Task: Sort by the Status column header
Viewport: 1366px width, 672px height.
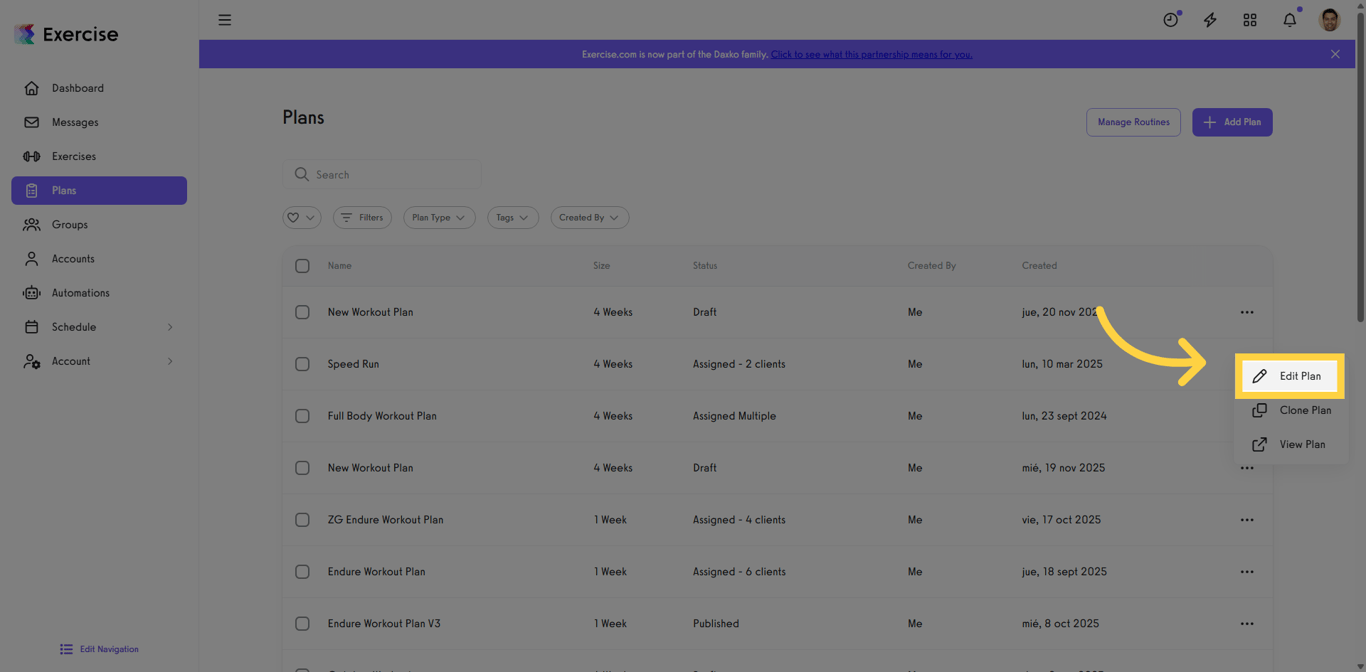Action: click(705, 266)
